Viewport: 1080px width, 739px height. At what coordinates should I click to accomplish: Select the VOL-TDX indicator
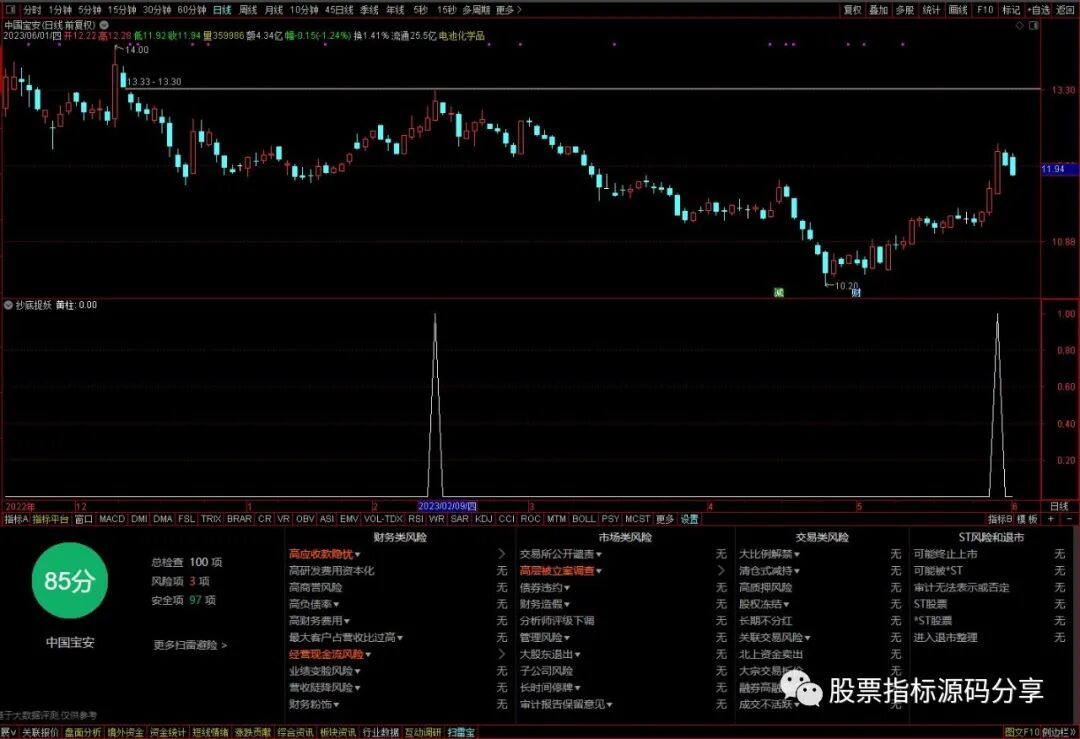click(x=383, y=519)
